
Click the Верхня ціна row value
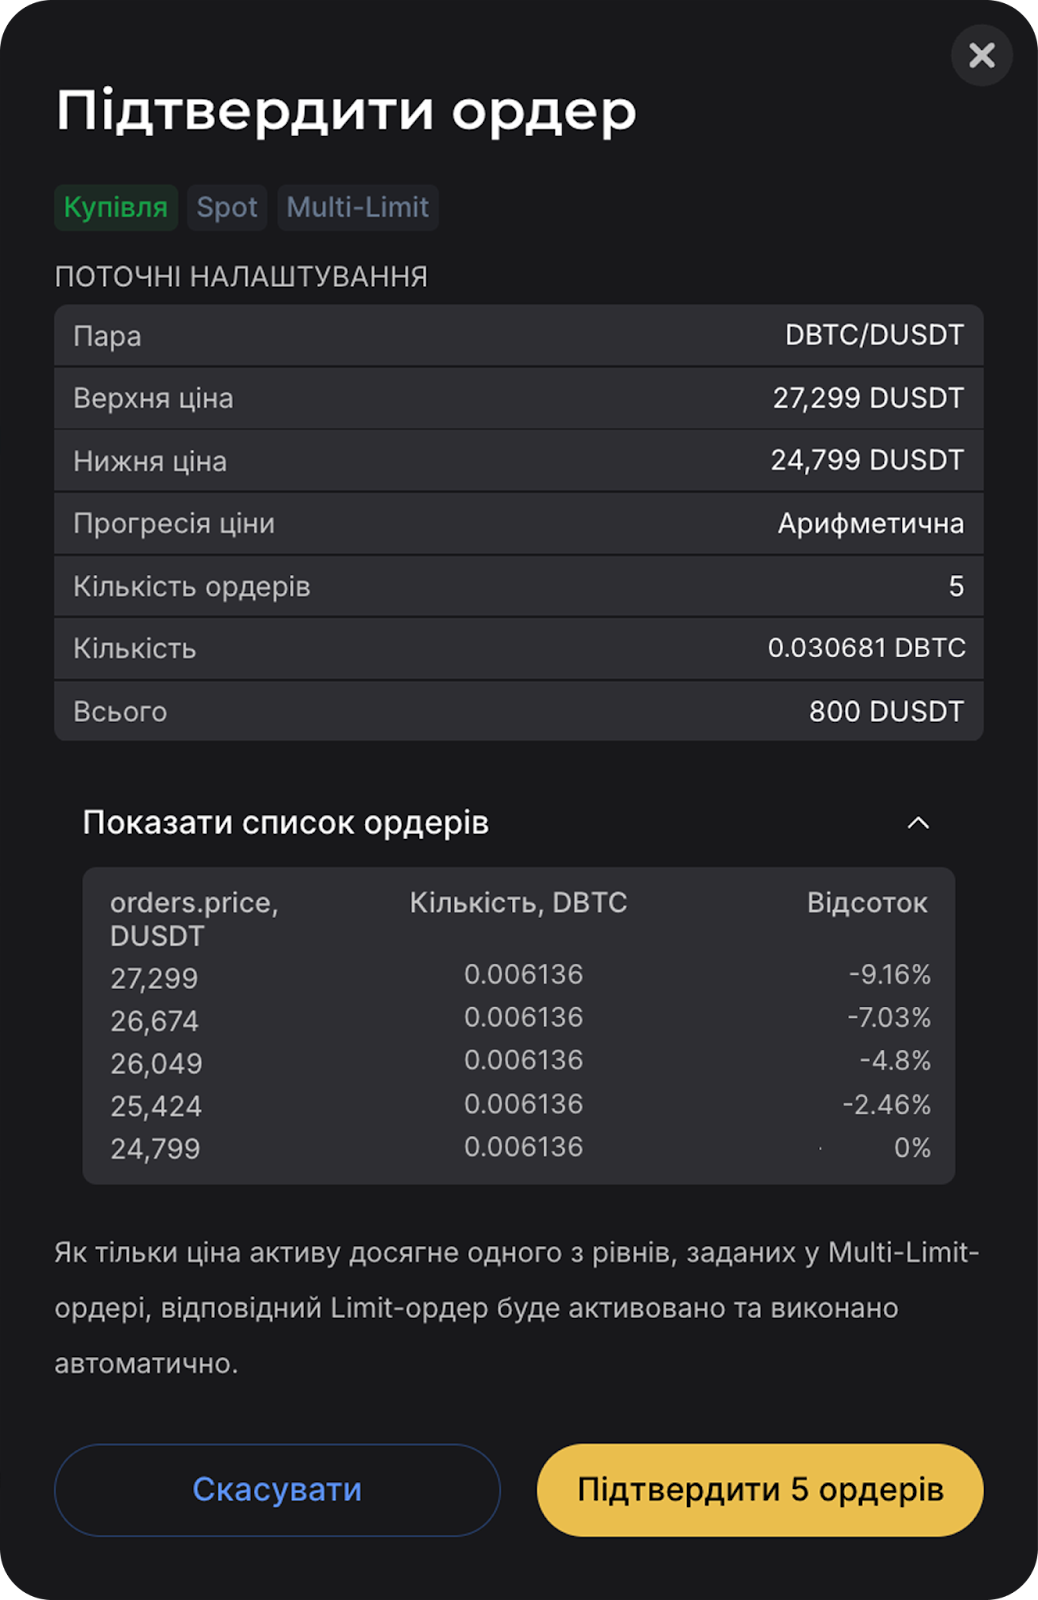[867, 398]
